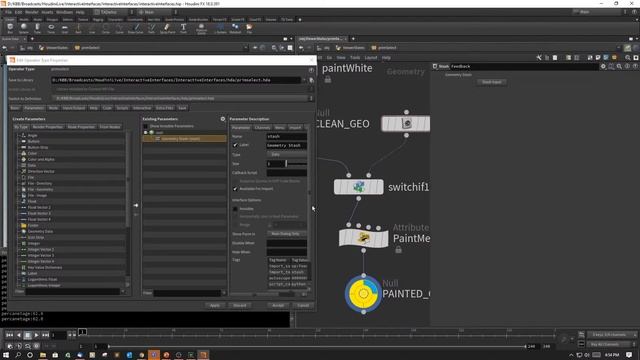
Task: Click the add parameter right arrow
Action: 136,205
